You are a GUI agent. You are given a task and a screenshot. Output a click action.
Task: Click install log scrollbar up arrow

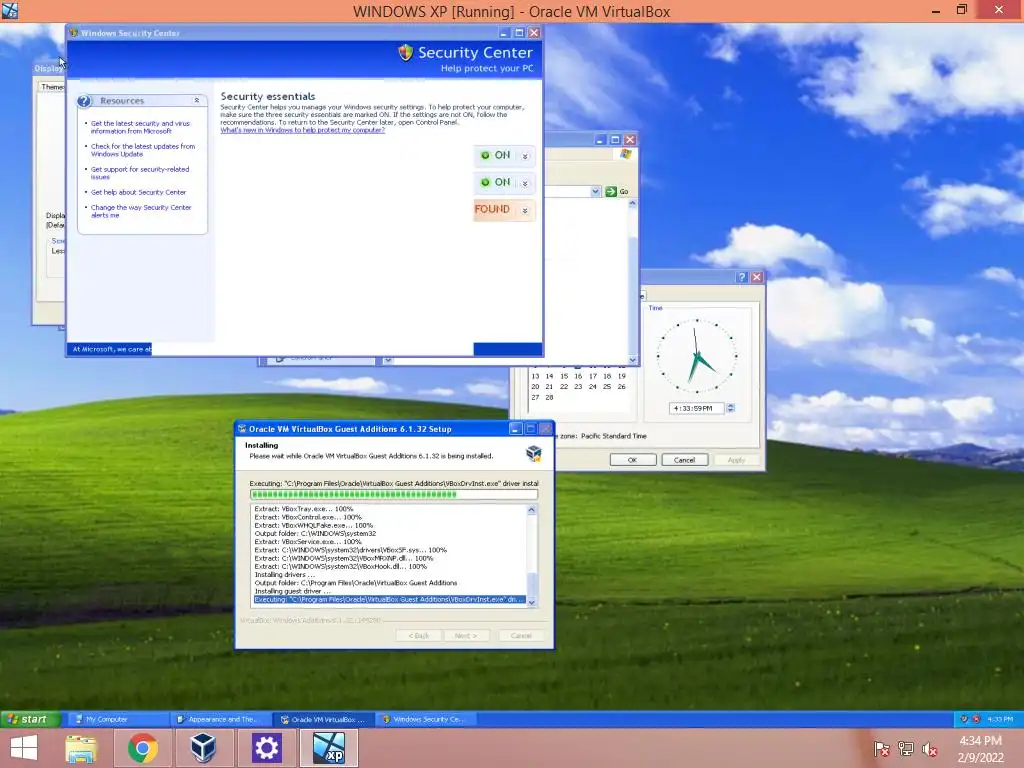coord(532,509)
